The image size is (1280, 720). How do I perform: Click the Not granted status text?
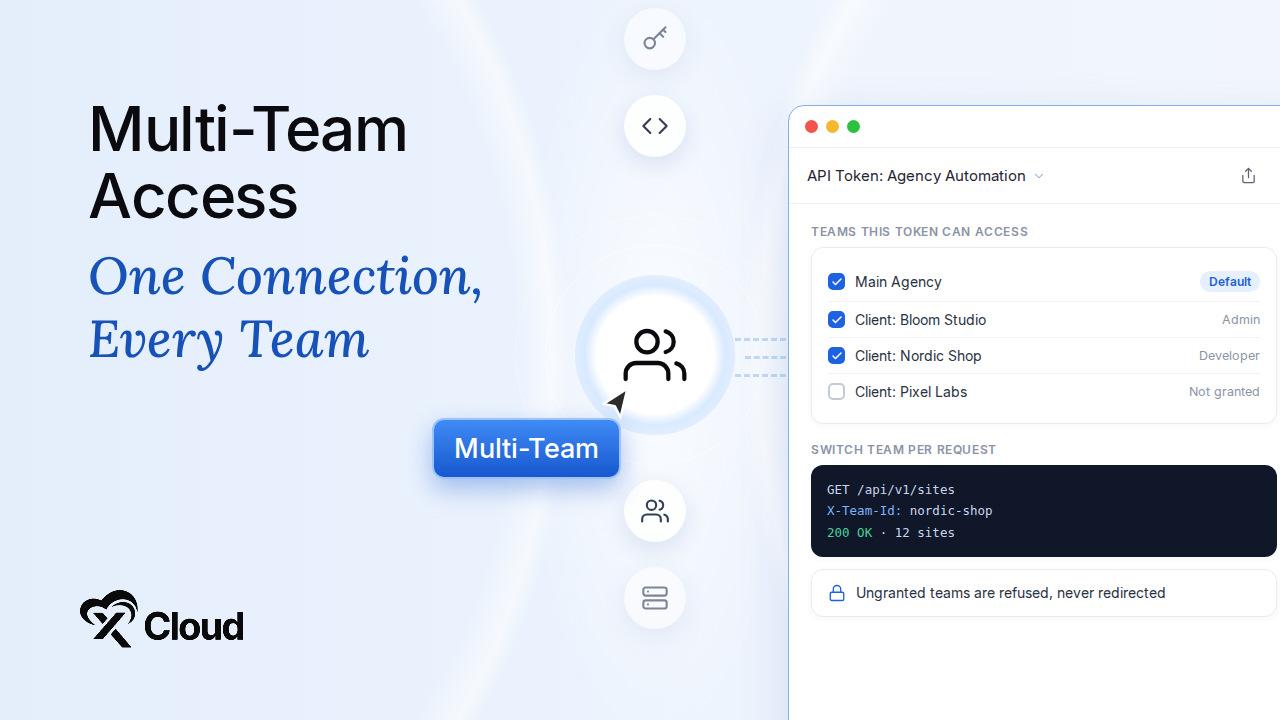point(1224,392)
